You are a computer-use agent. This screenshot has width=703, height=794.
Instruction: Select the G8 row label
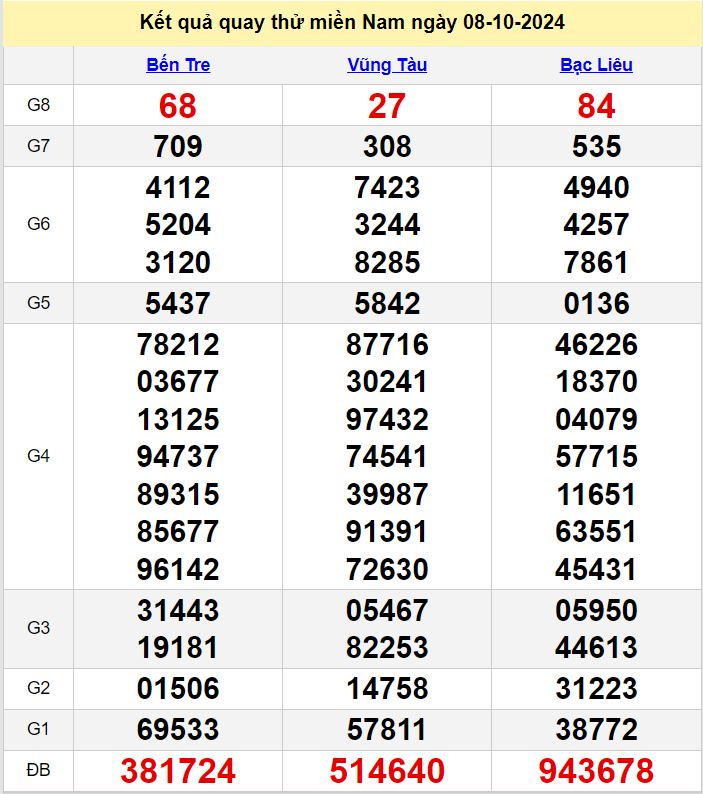tap(38, 105)
